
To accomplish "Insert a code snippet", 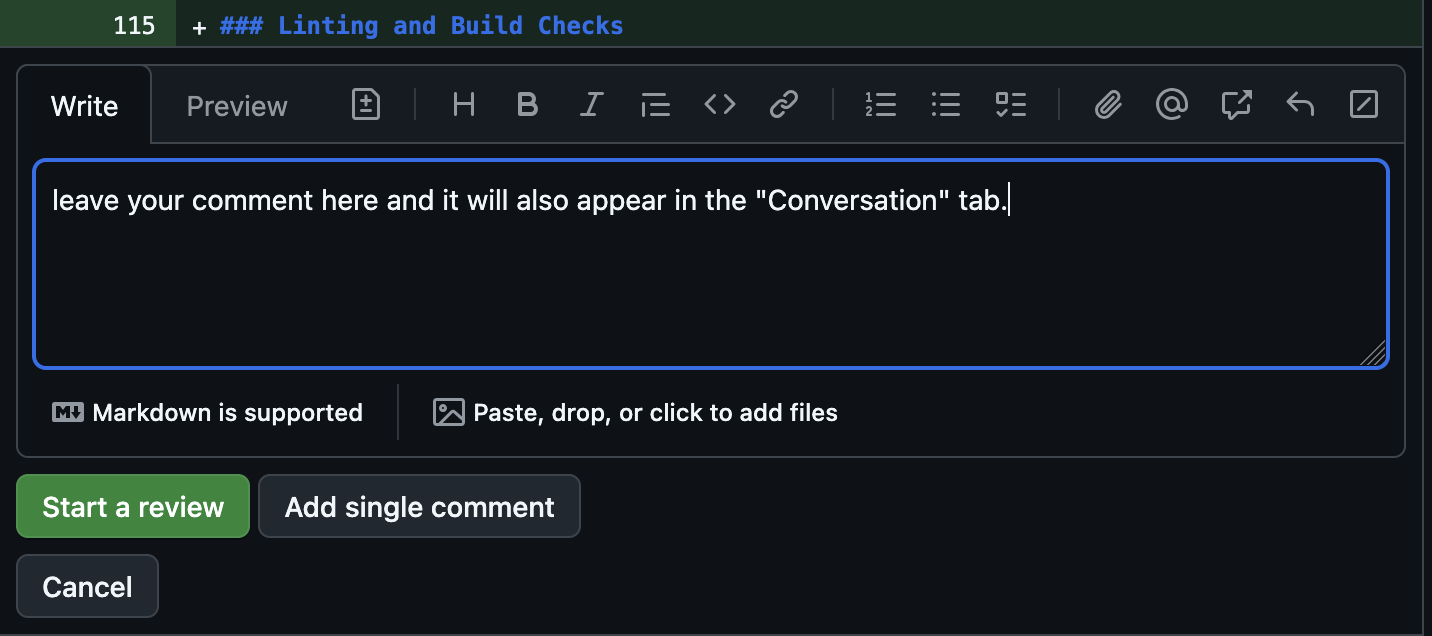I will (719, 104).
